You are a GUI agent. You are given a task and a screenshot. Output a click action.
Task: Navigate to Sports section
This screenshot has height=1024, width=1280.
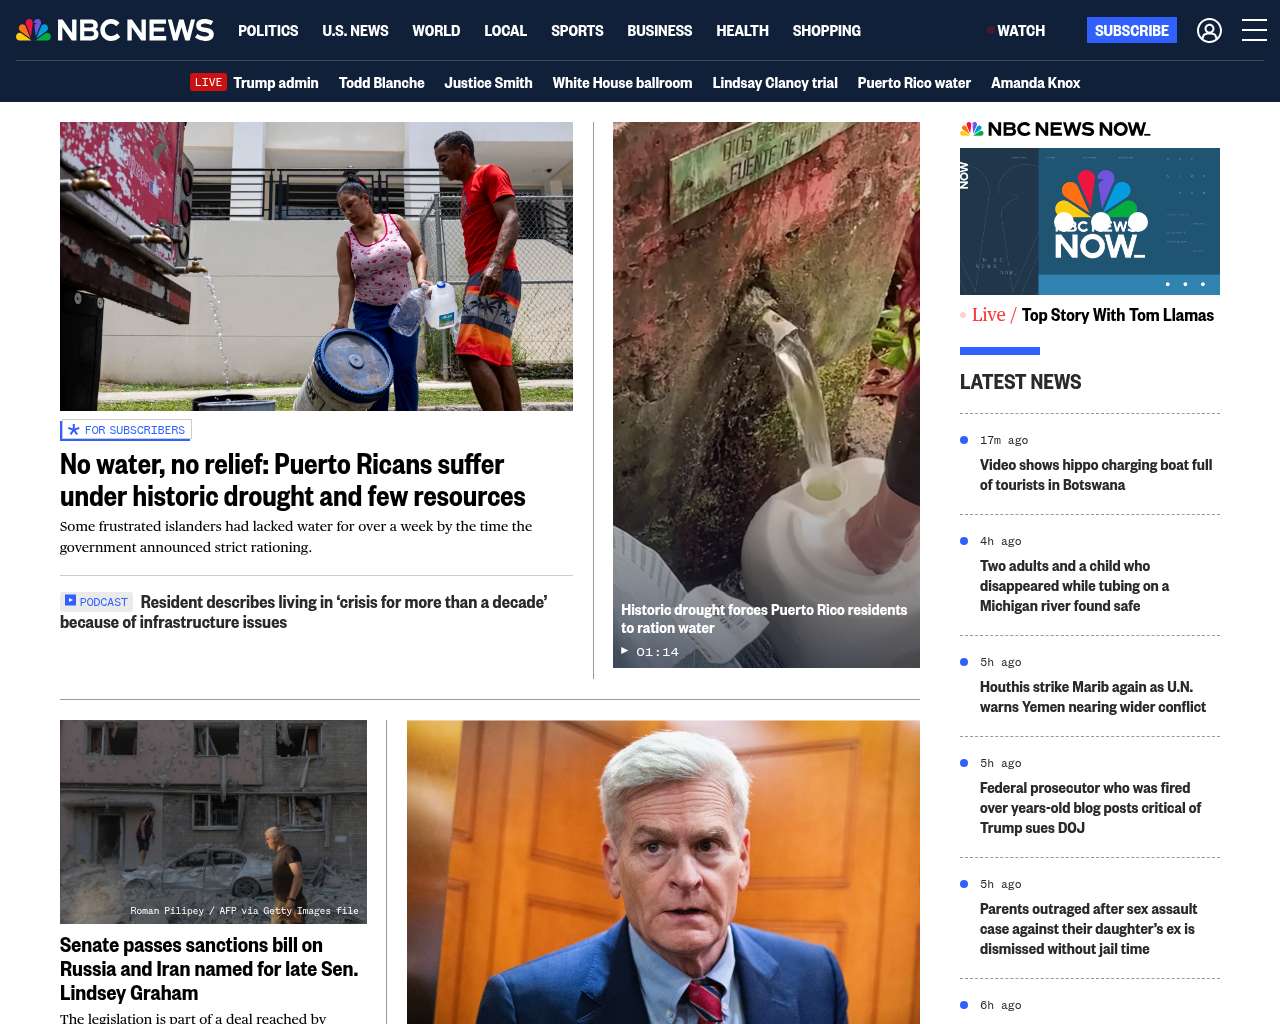point(577,31)
